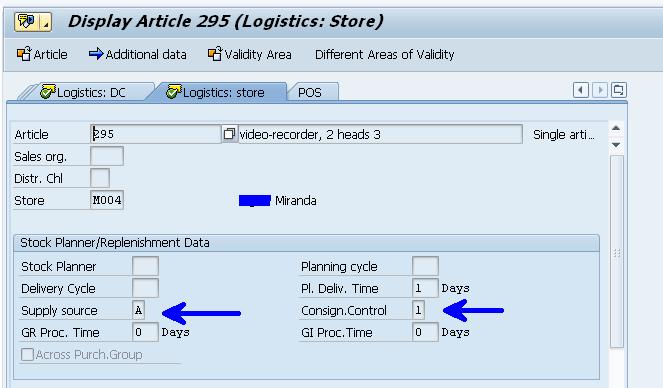
Task: Click the Delivery Cycle field
Action: coord(145,289)
